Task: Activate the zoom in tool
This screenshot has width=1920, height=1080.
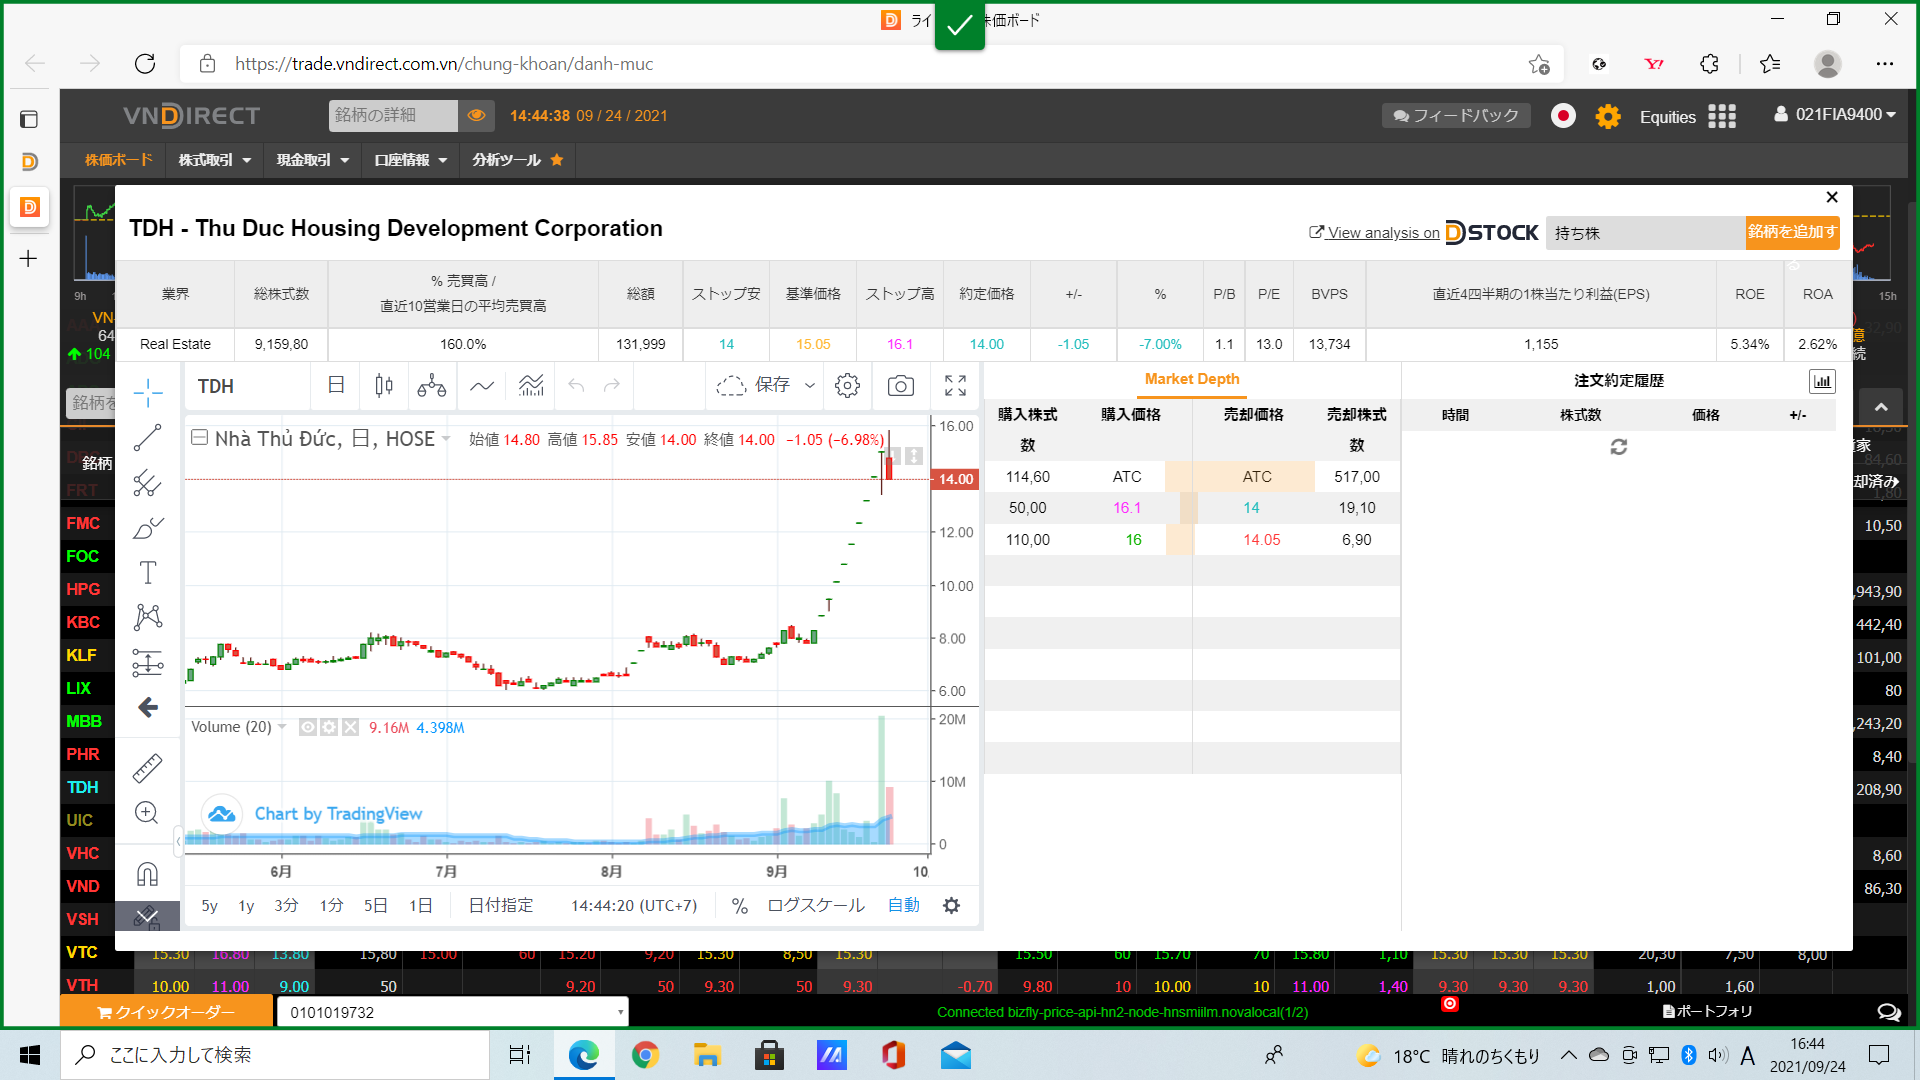Action: click(148, 813)
